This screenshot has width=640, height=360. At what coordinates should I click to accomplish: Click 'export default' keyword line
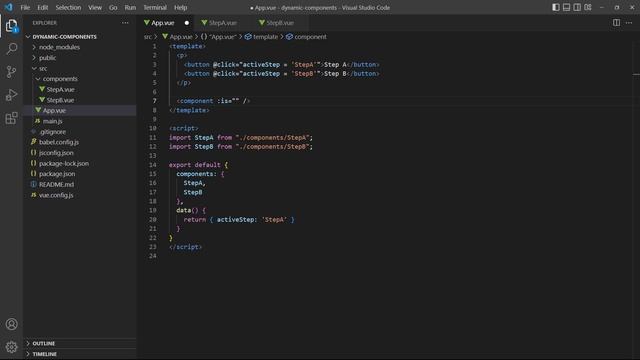click(x=195, y=165)
